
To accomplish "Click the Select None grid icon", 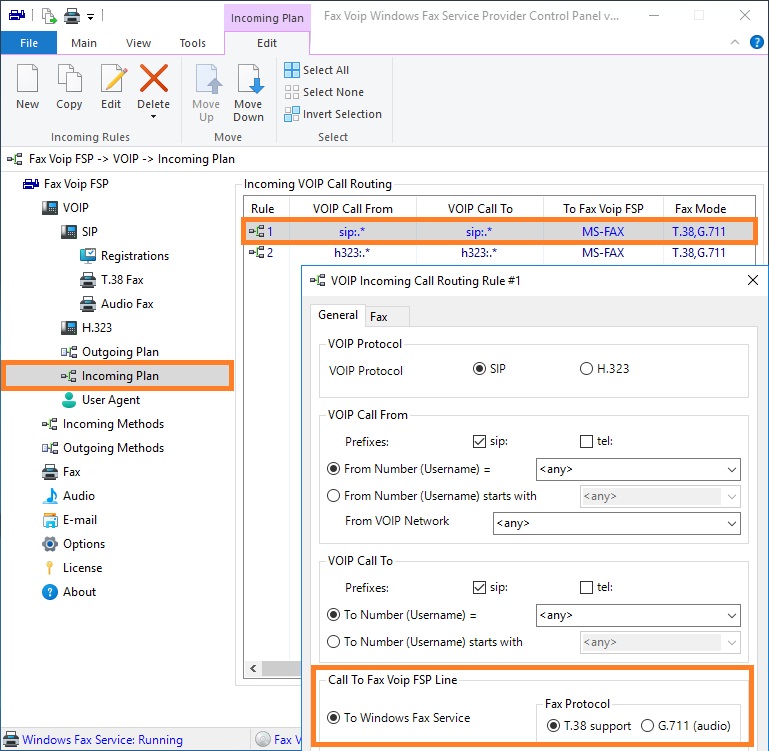I will tap(291, 92).
